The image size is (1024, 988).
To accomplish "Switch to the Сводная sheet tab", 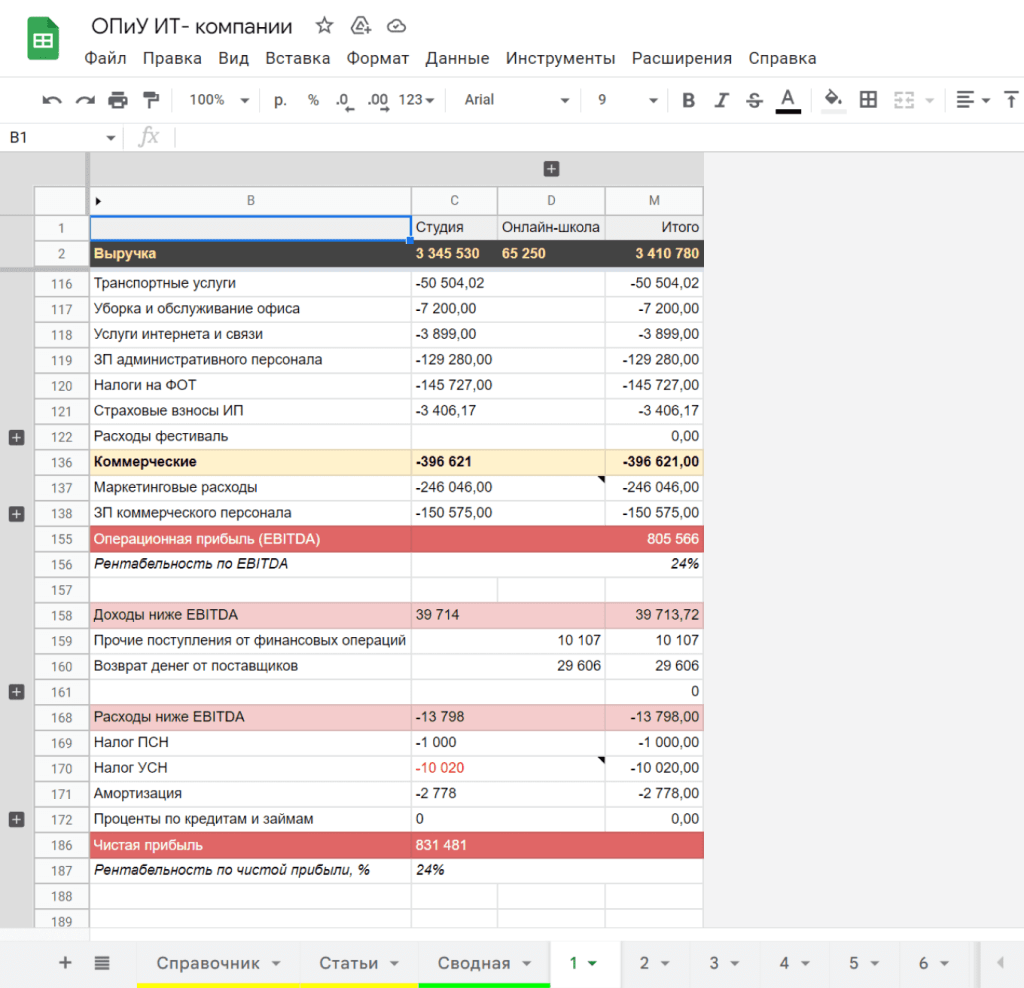I will (x=474, y=963).
